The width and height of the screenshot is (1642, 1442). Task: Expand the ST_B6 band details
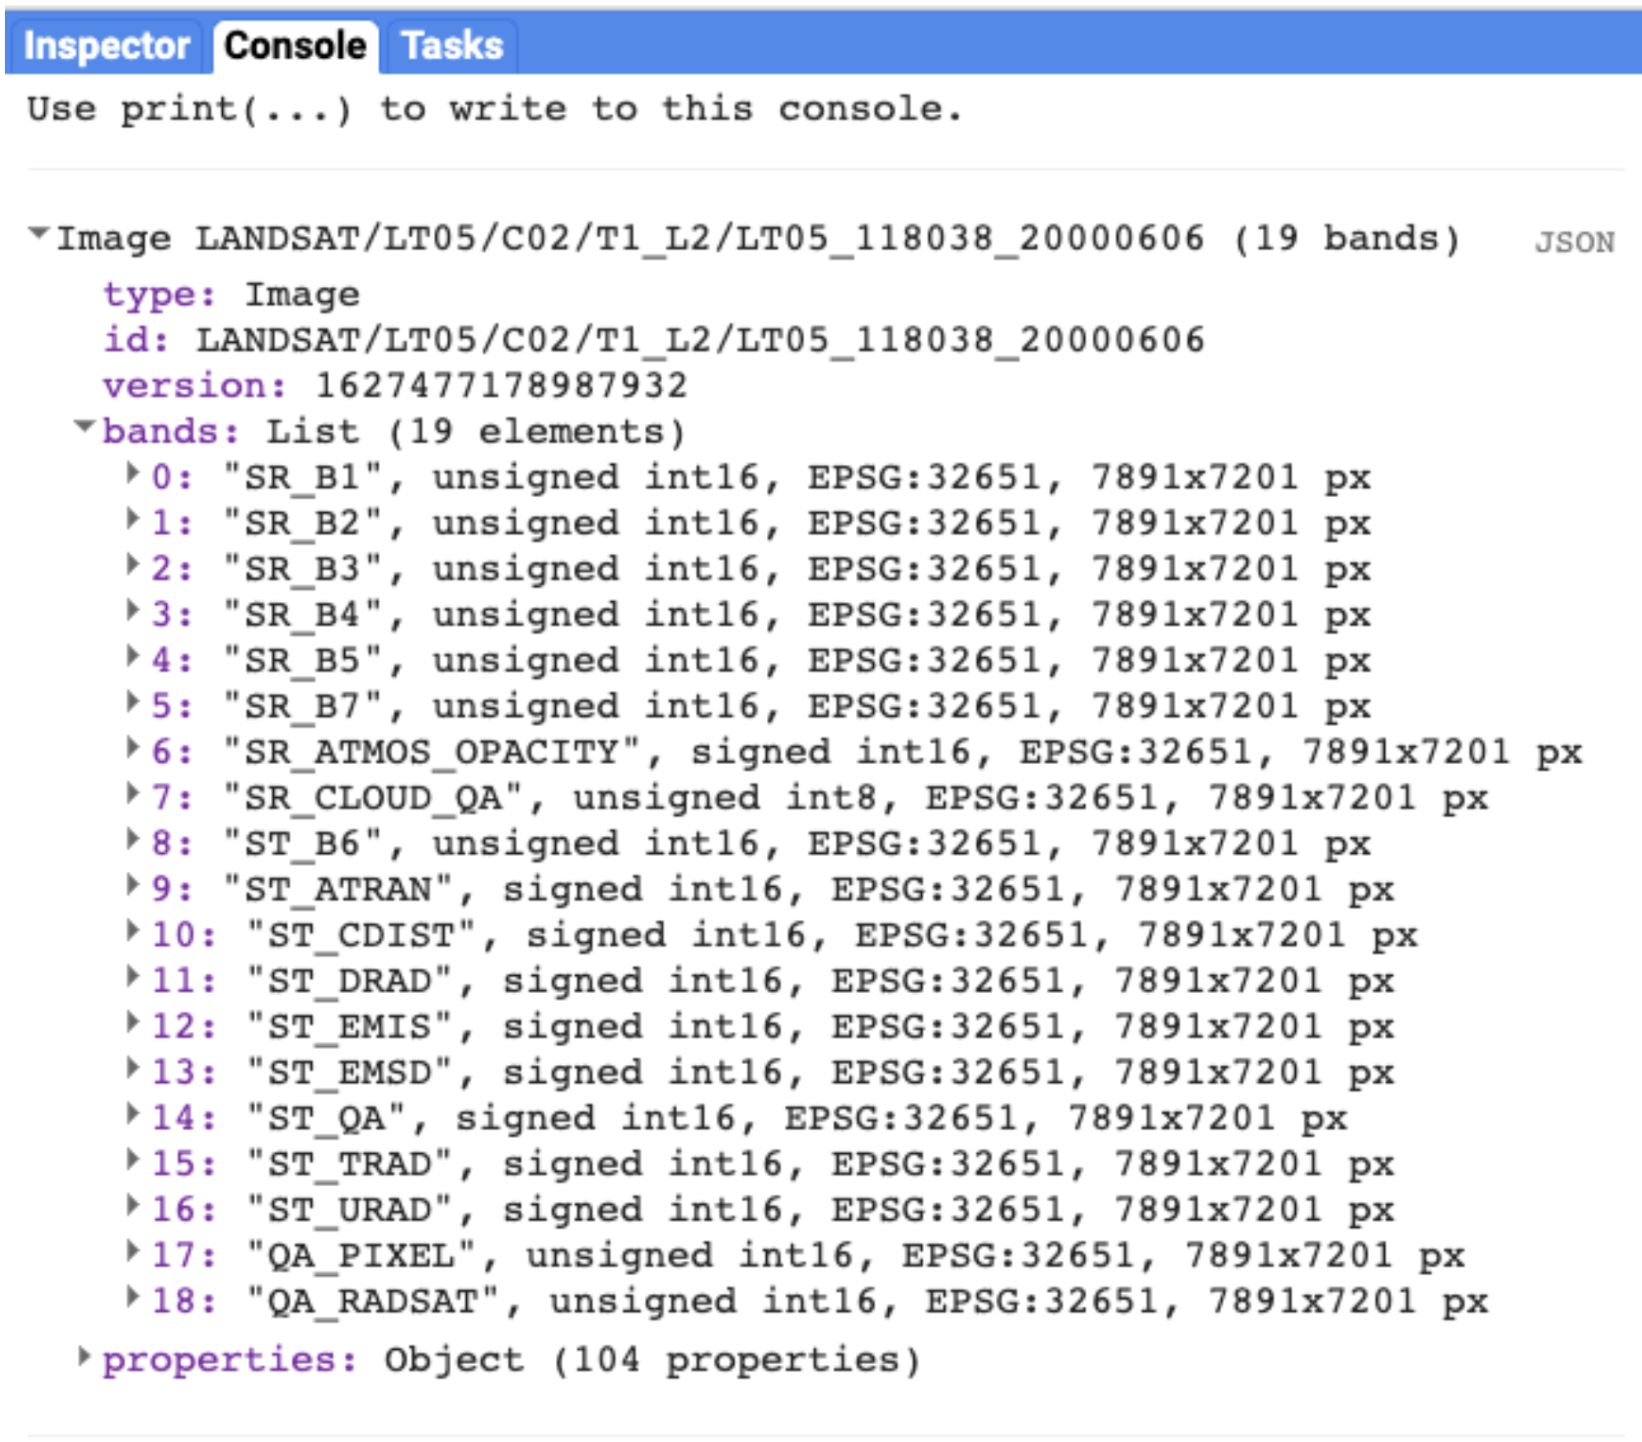(133, 841)
